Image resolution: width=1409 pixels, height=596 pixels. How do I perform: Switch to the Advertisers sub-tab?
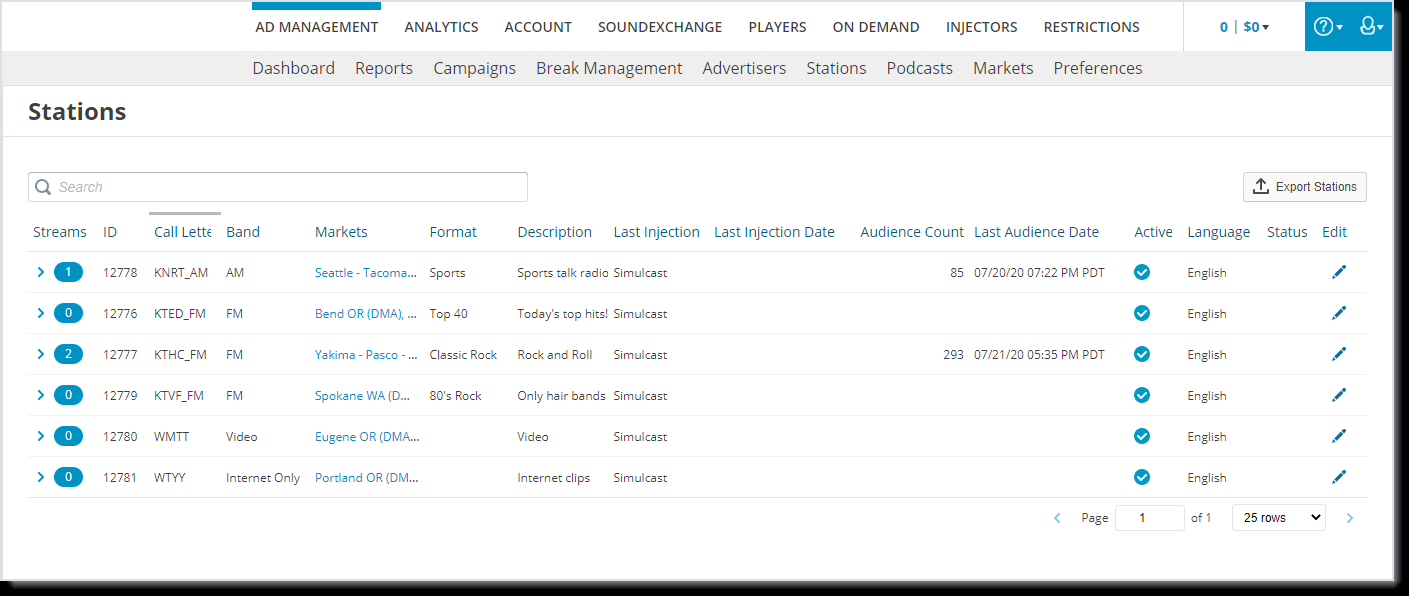click(744, 68)
